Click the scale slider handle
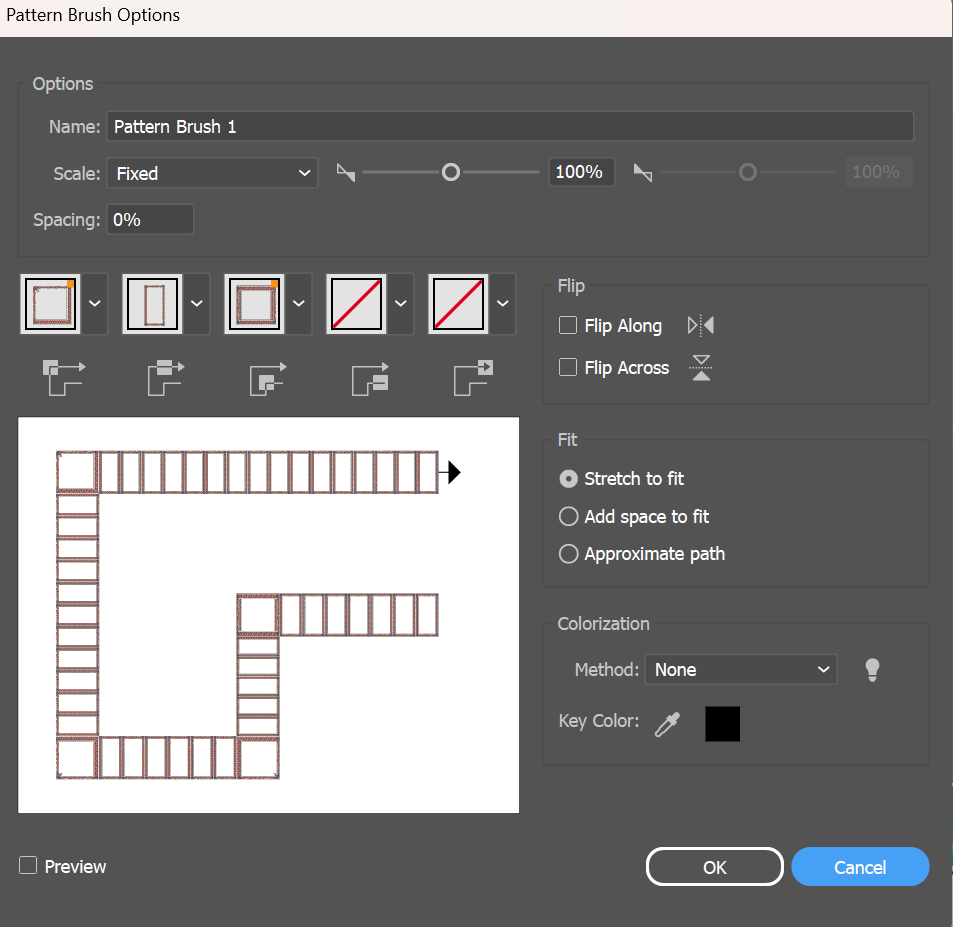Image resolution: width=953 pixels, height=927 pixels. (x=451, y=173)
